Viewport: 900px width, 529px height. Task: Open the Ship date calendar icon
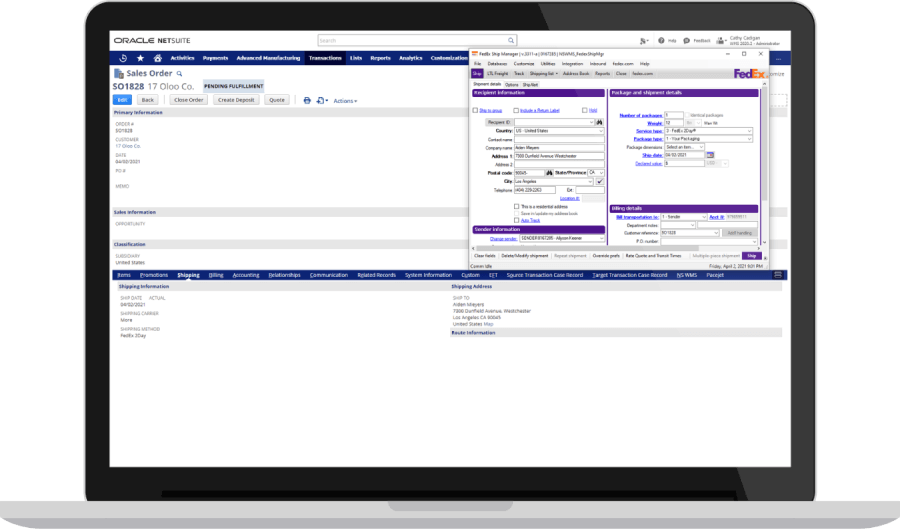710,155
